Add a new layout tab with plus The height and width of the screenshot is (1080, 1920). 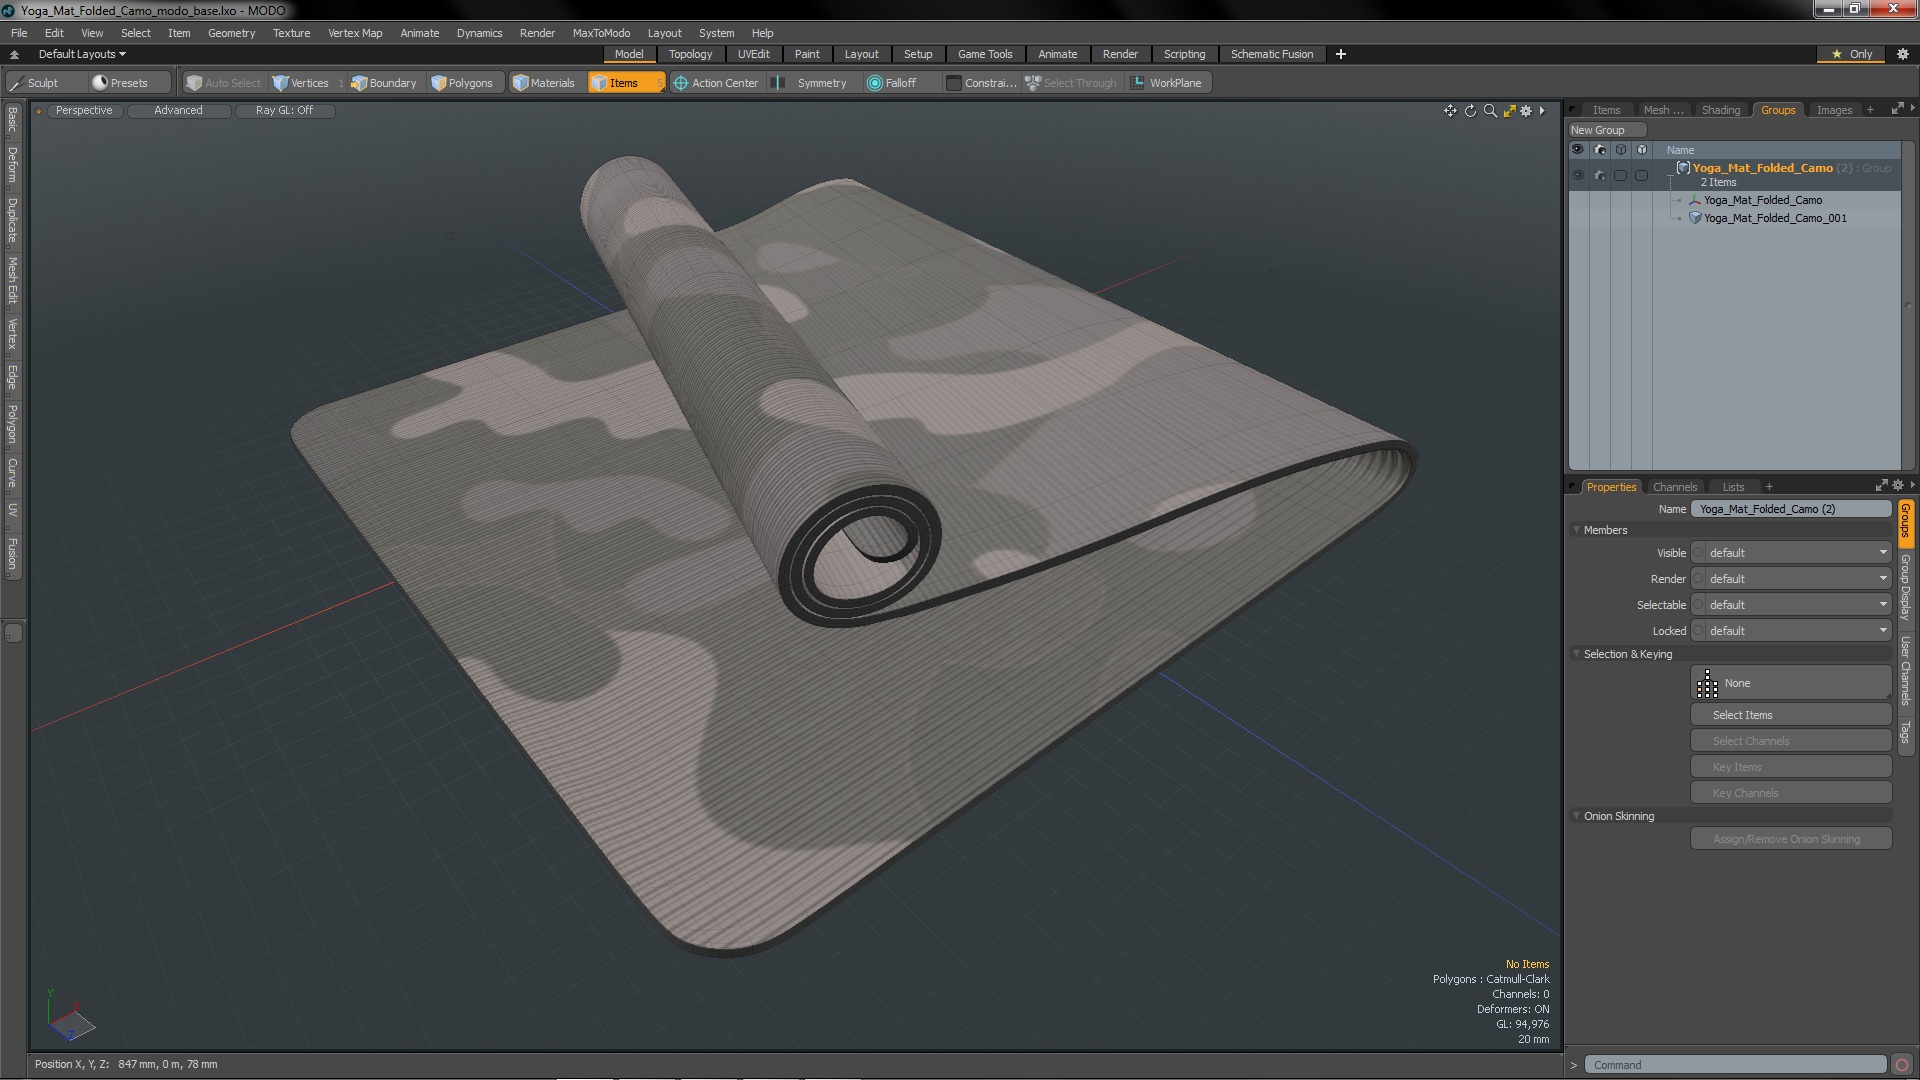point(1340,54)
